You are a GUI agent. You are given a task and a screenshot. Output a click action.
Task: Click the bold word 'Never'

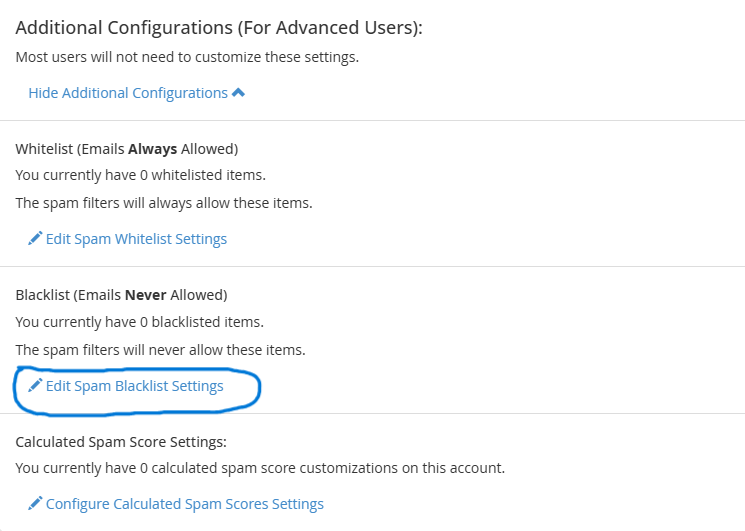pyautogui.click(x=145, y=295)
